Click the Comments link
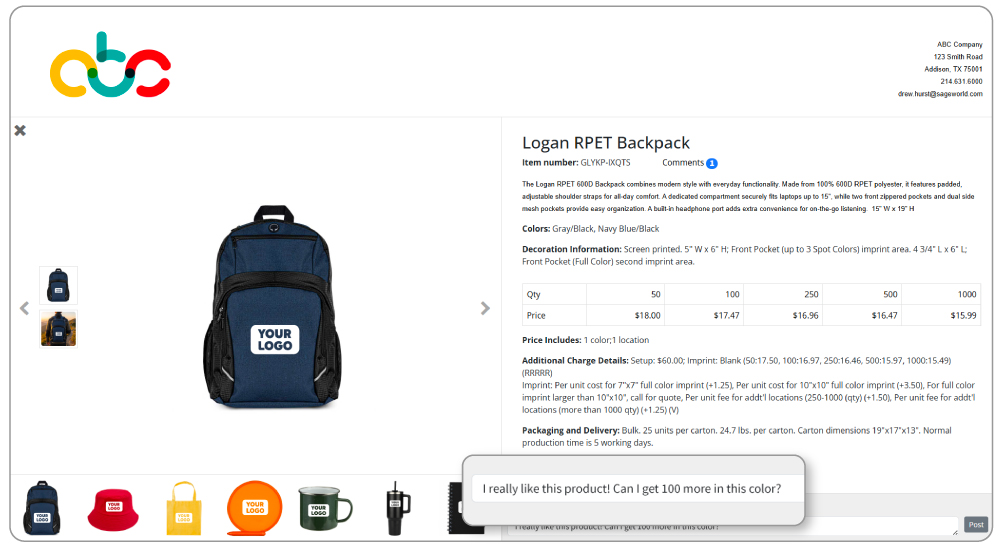Image resolution: width=1000 pixels, height=547 pixels. tap(683, 163)
